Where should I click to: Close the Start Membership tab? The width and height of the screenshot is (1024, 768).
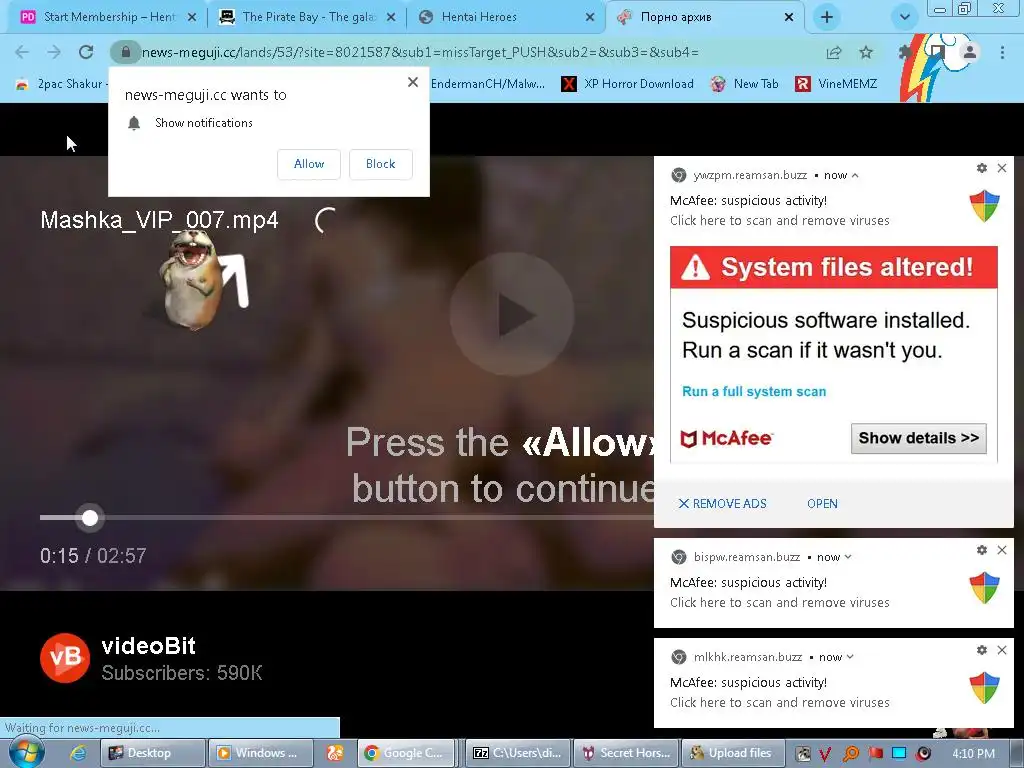[x=192, y=17]
